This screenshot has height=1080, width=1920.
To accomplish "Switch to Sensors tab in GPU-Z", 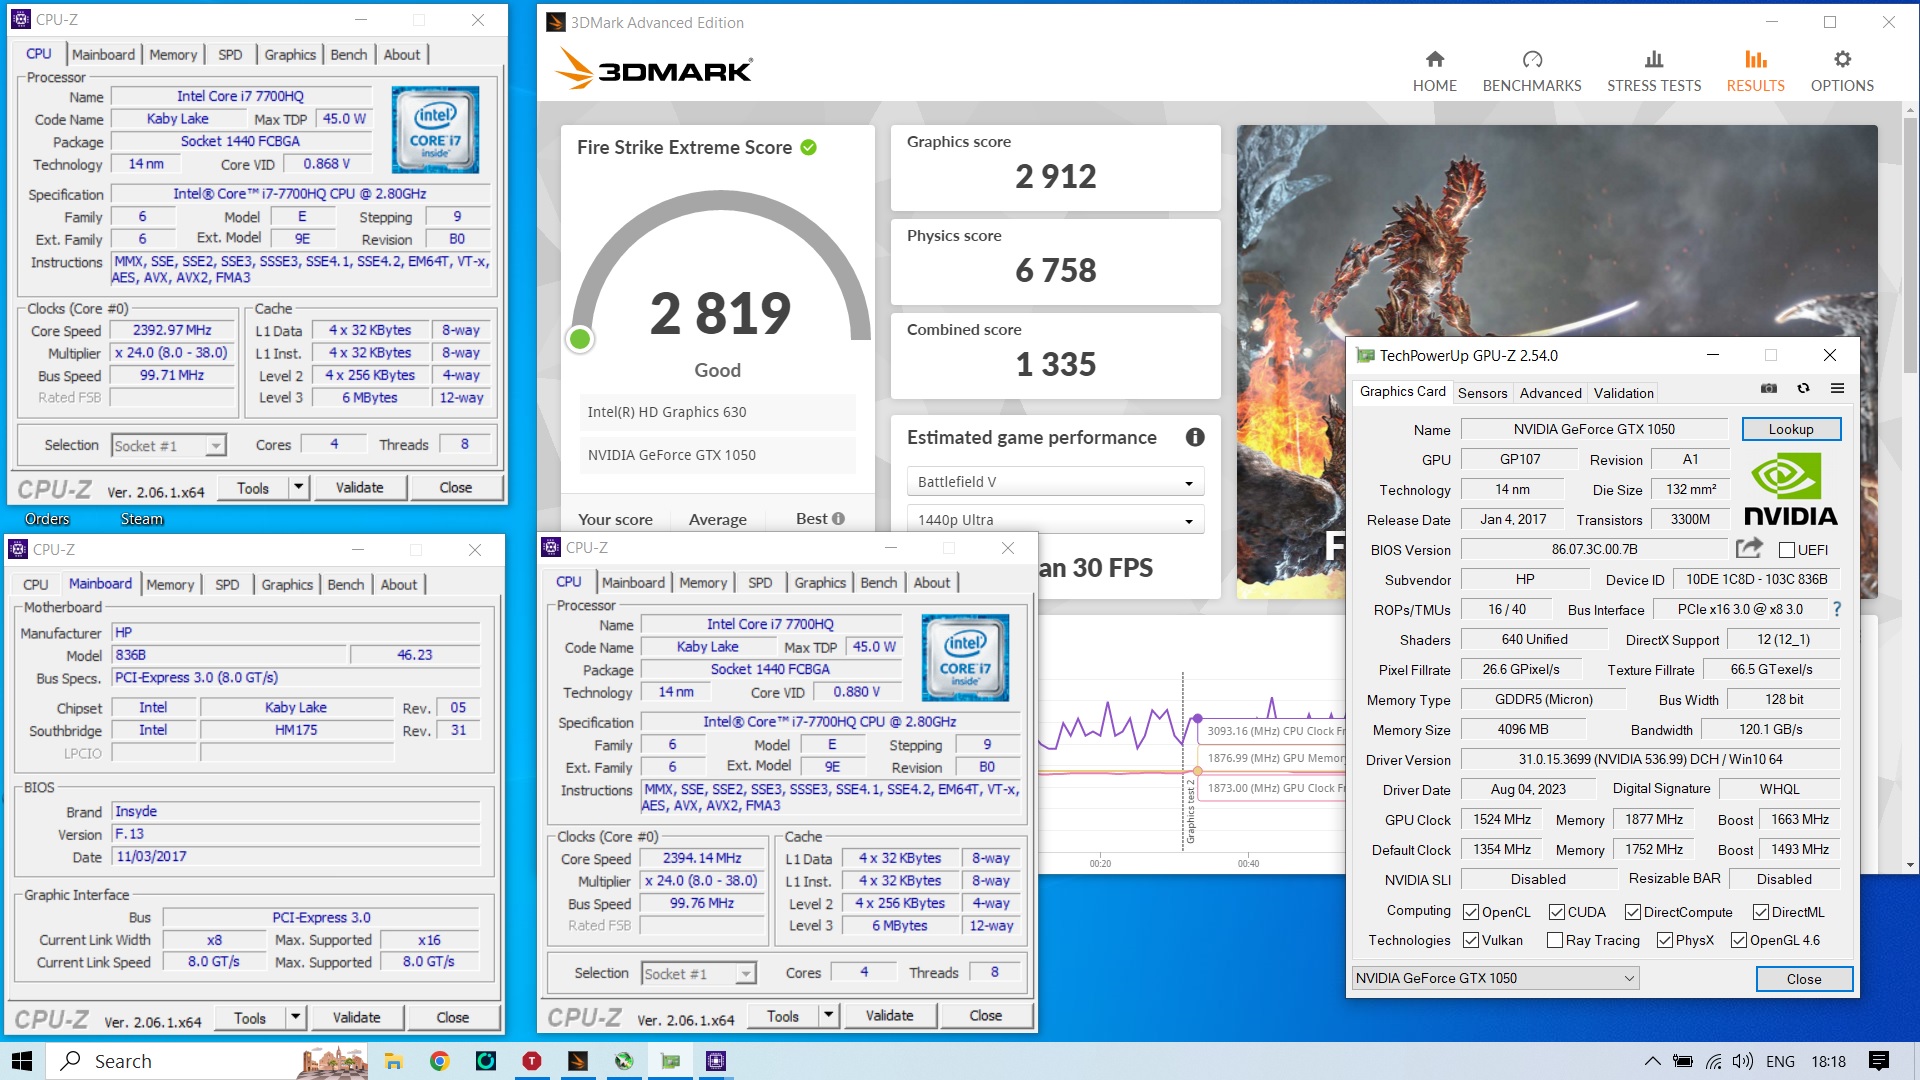I will click(1482, 393).
